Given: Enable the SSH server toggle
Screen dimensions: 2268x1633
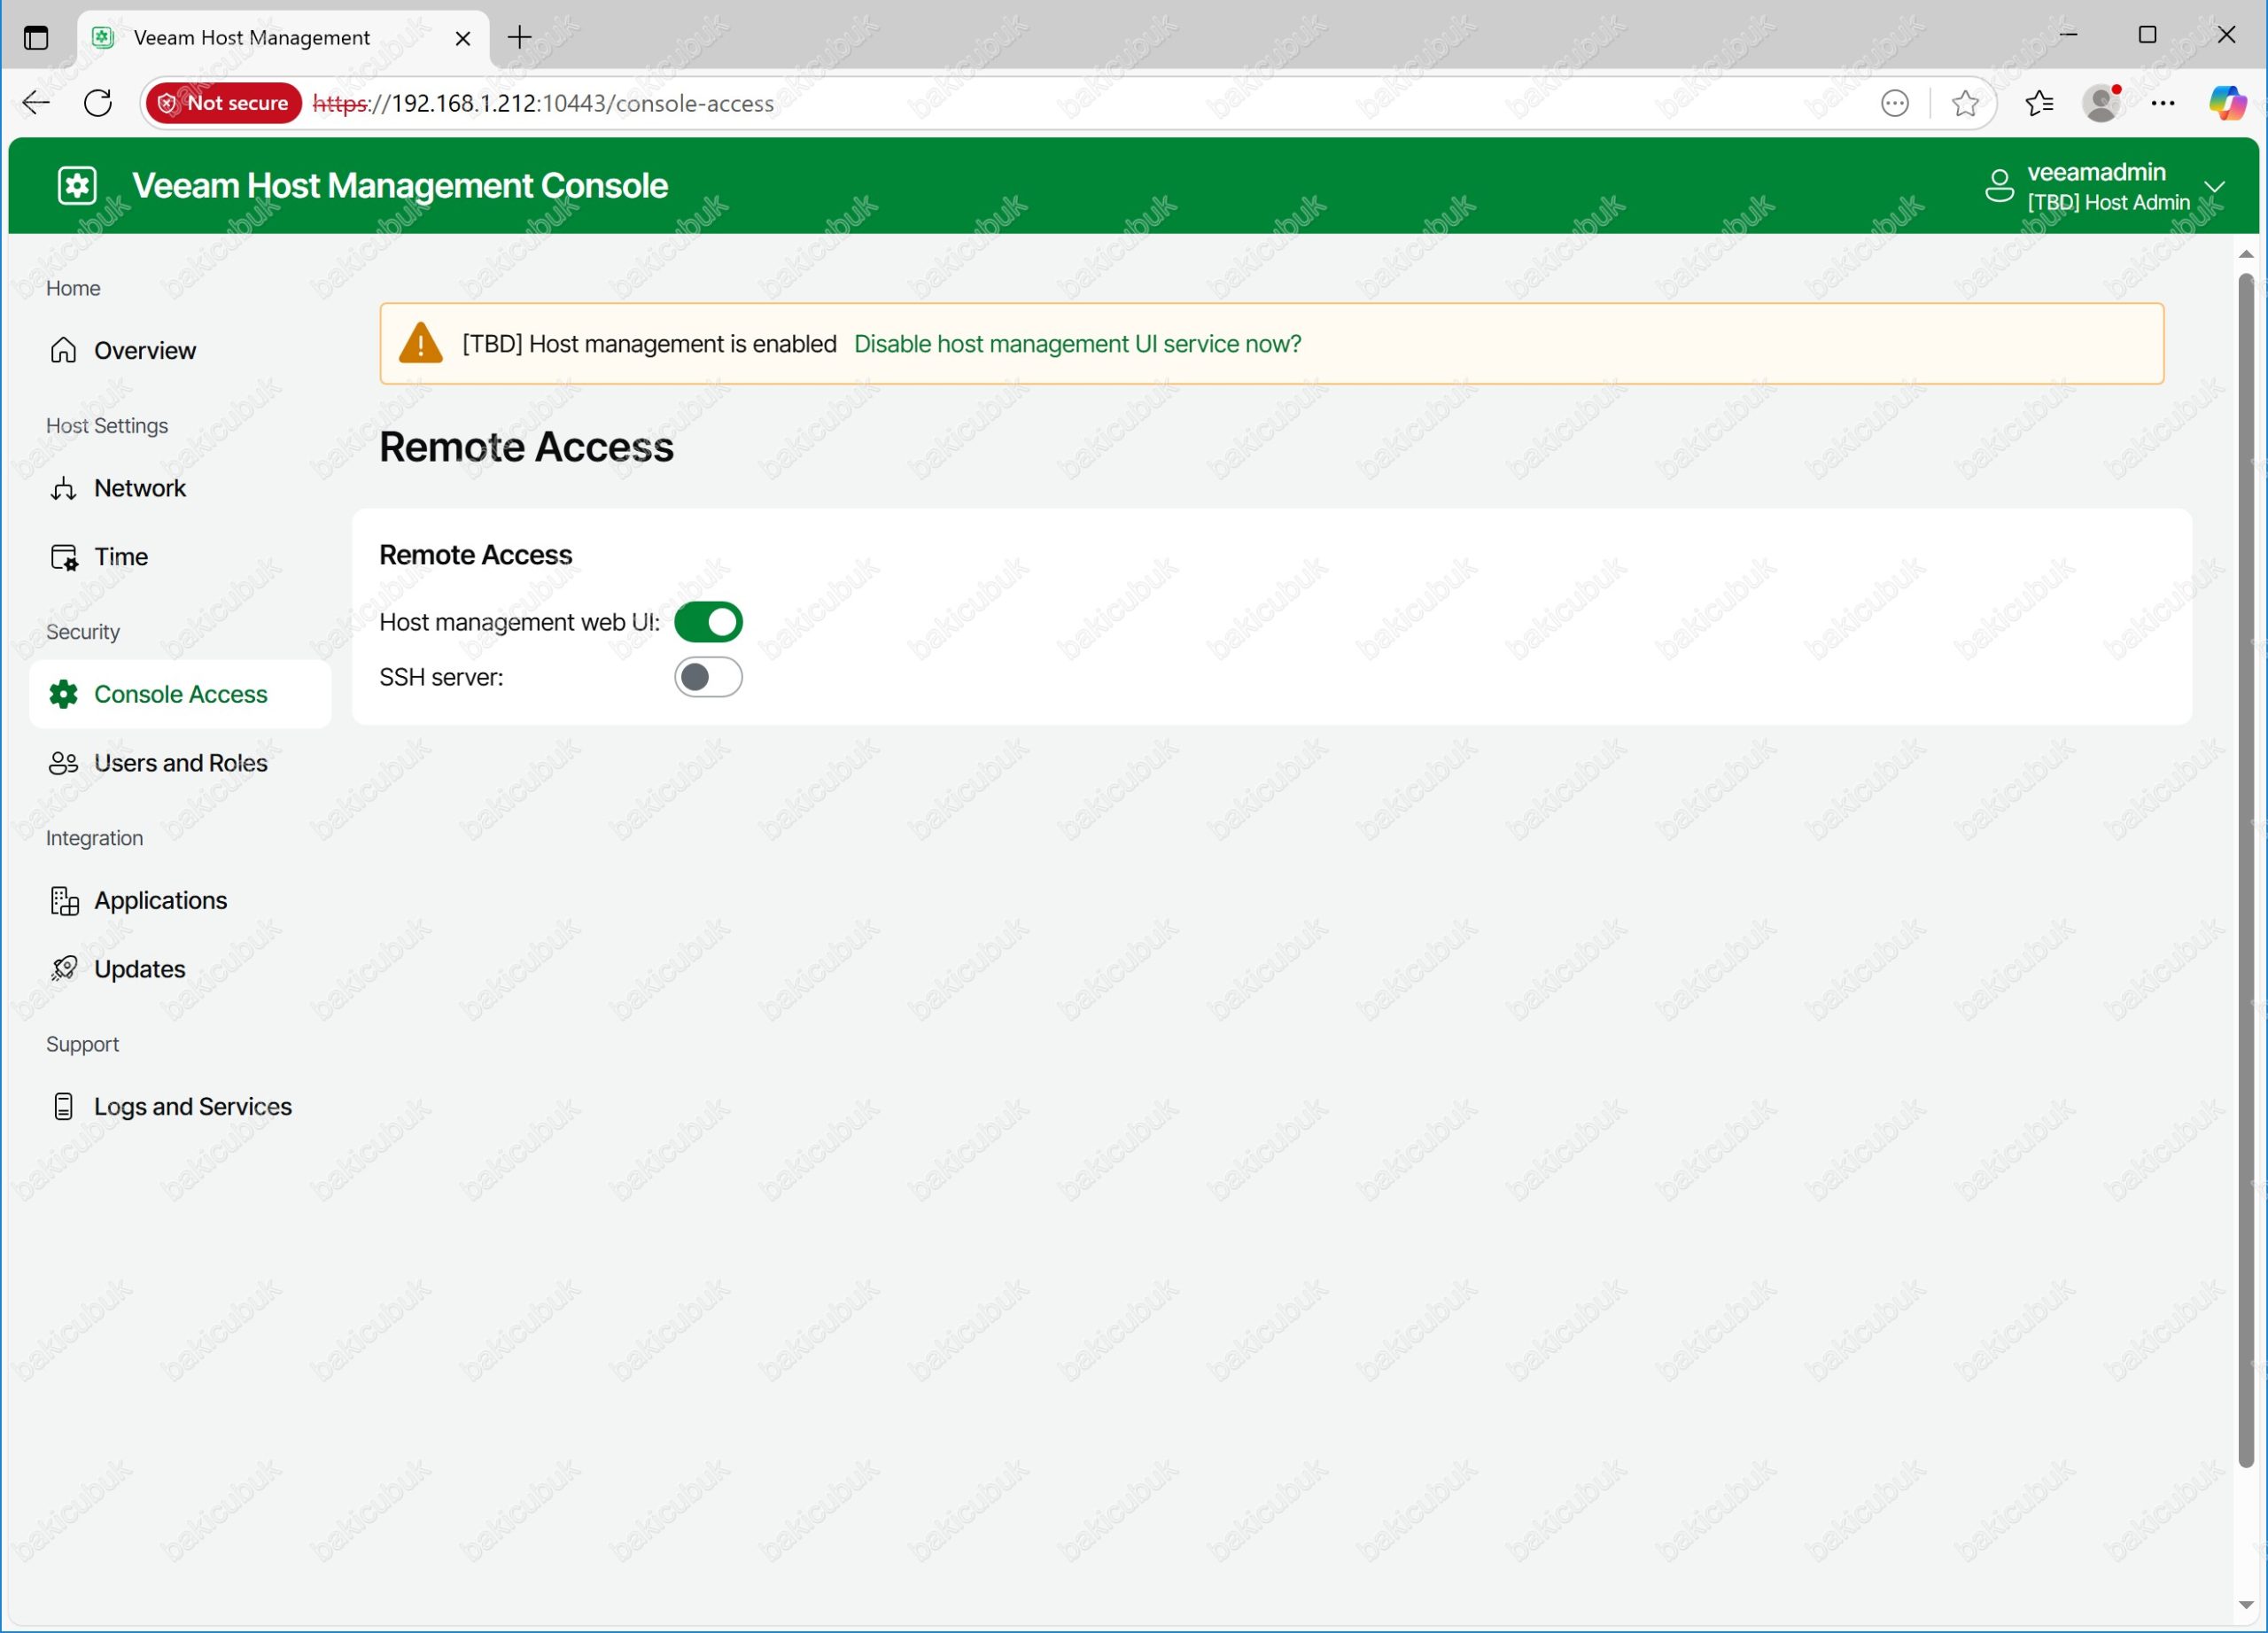Looking at the screenshot, I should [708, 677].
